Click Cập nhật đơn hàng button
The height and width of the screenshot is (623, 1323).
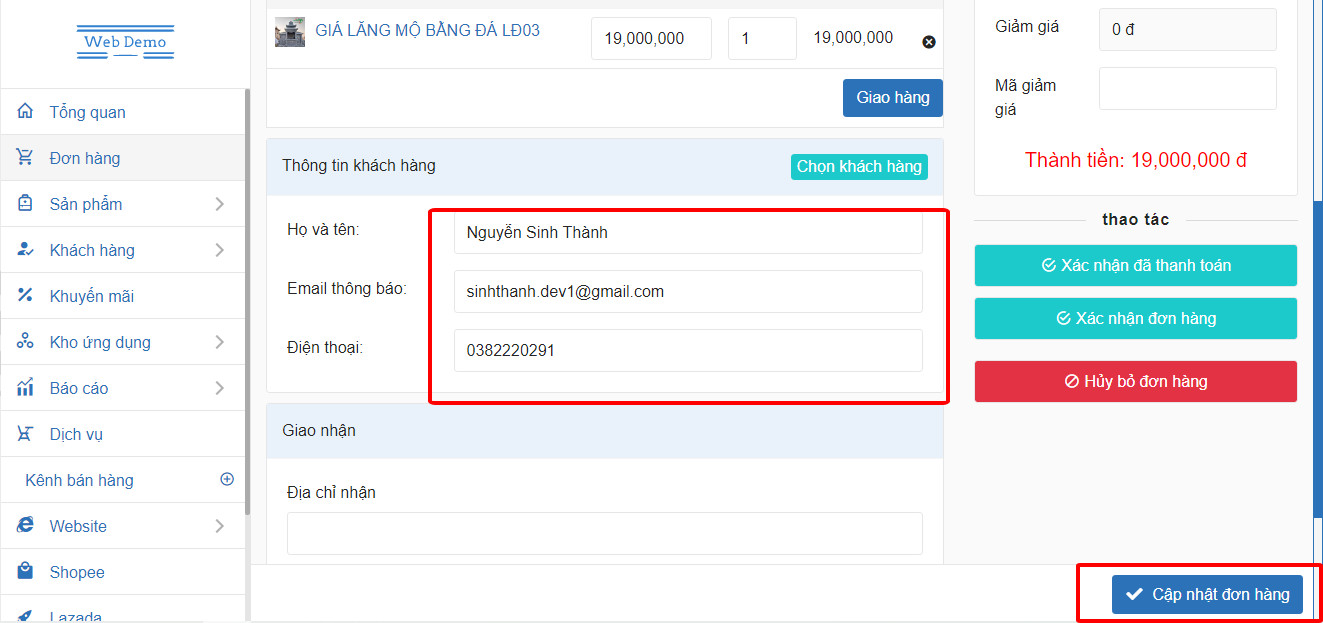pyautogui.click(x=1207, y=594)
